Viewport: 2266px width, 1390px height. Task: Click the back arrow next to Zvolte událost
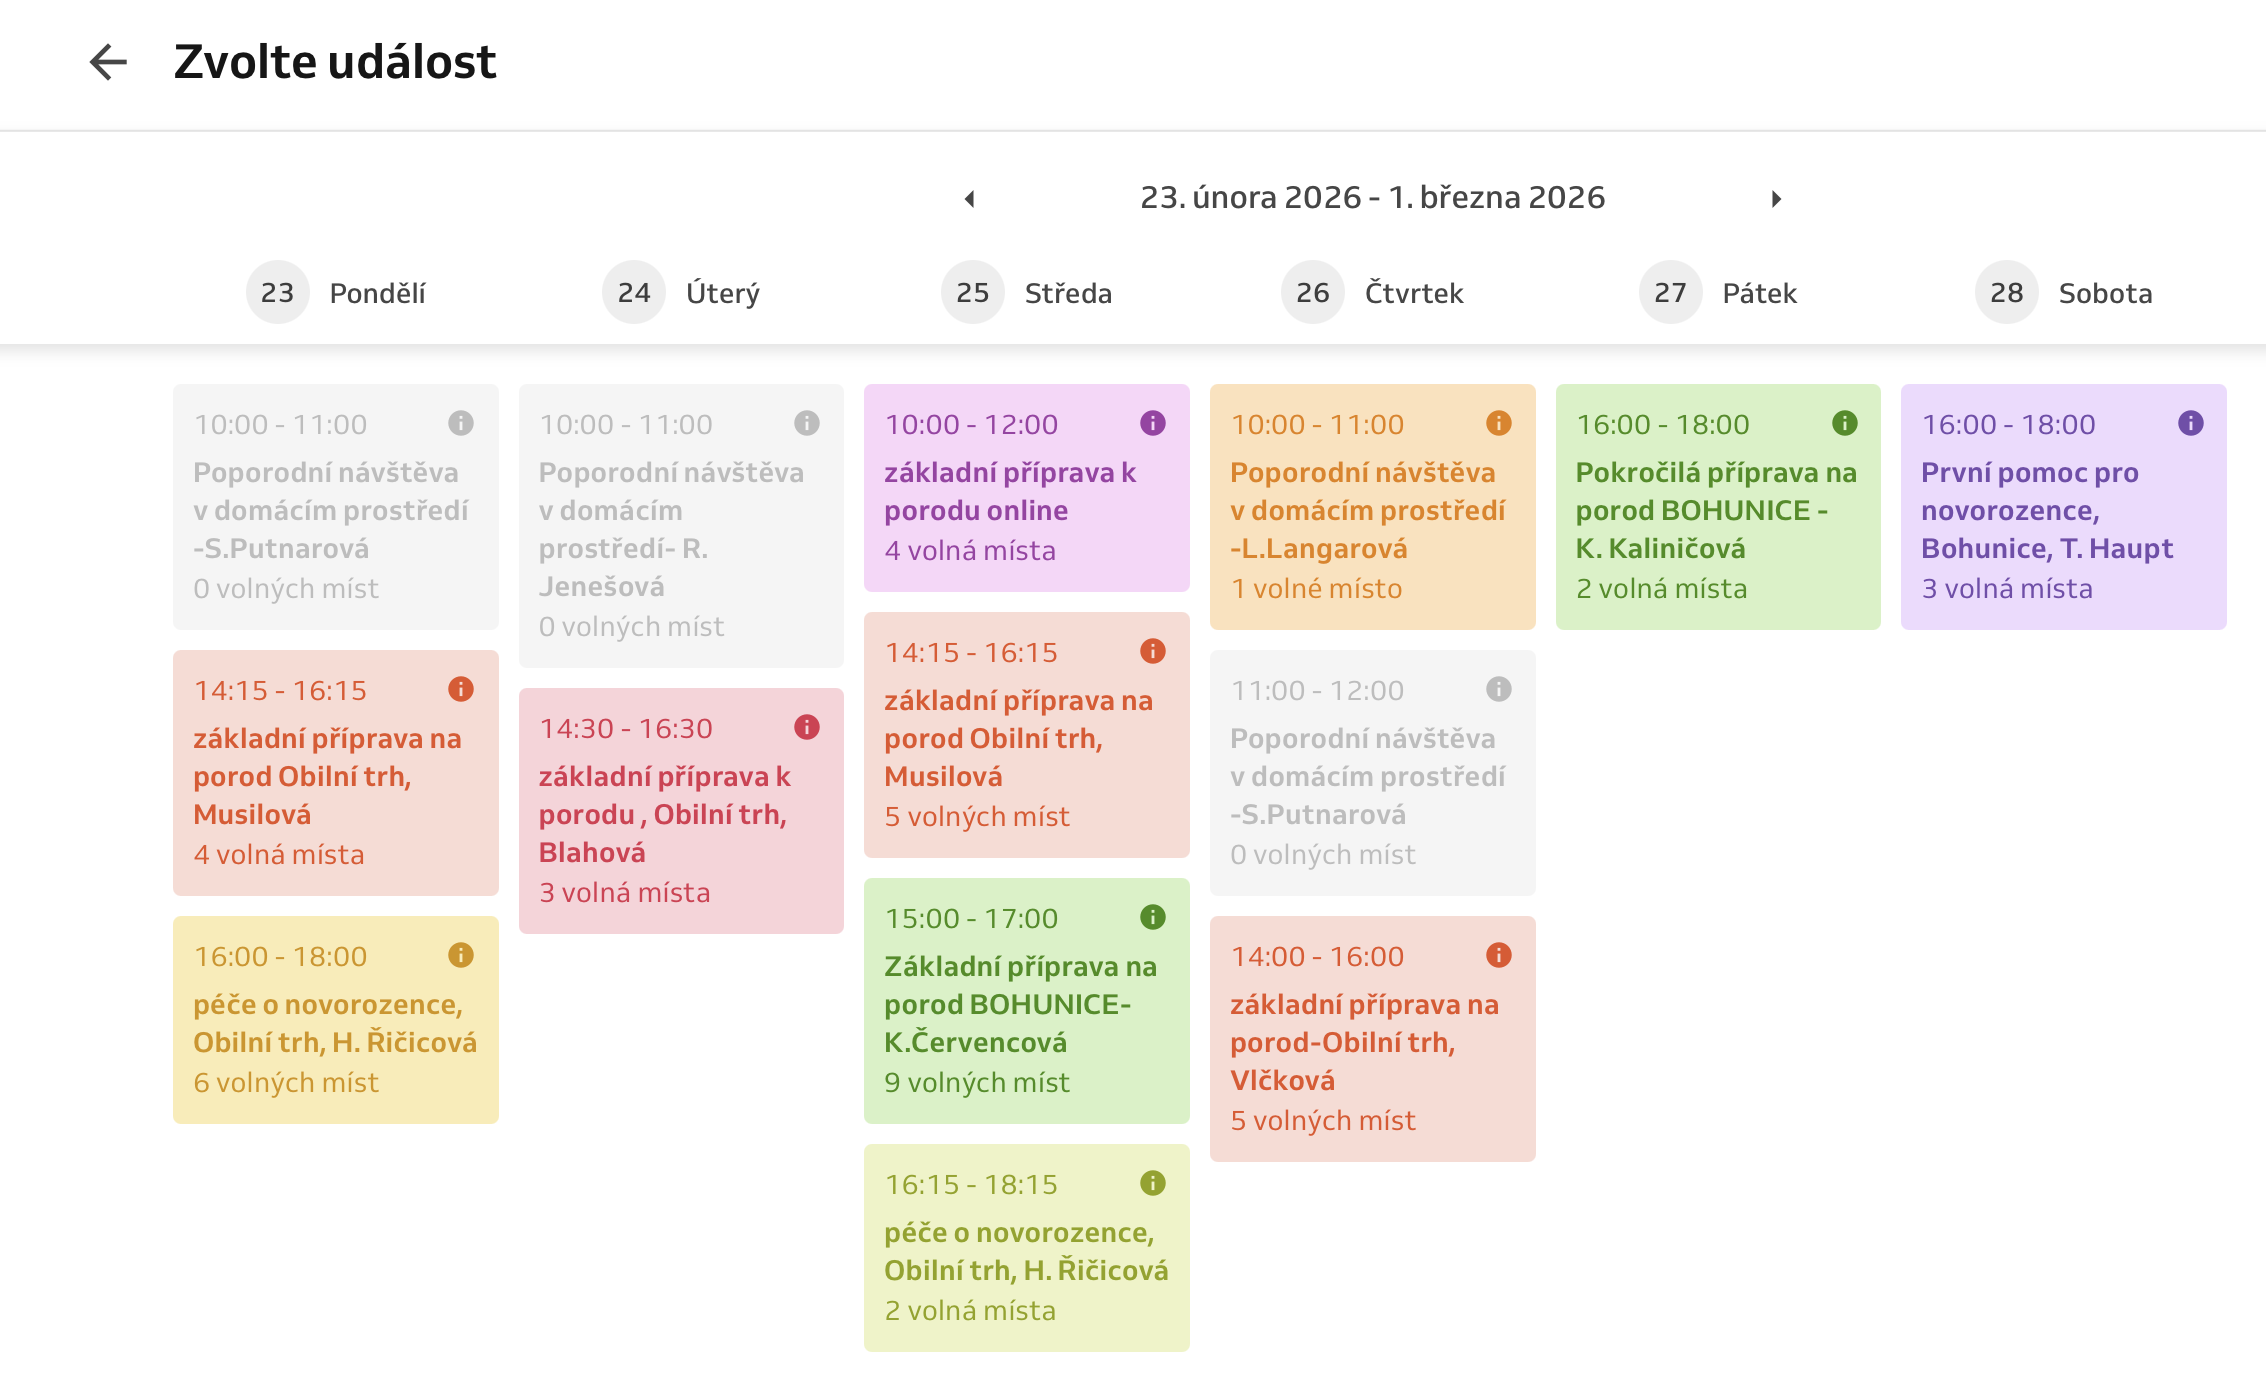point(108,62)
